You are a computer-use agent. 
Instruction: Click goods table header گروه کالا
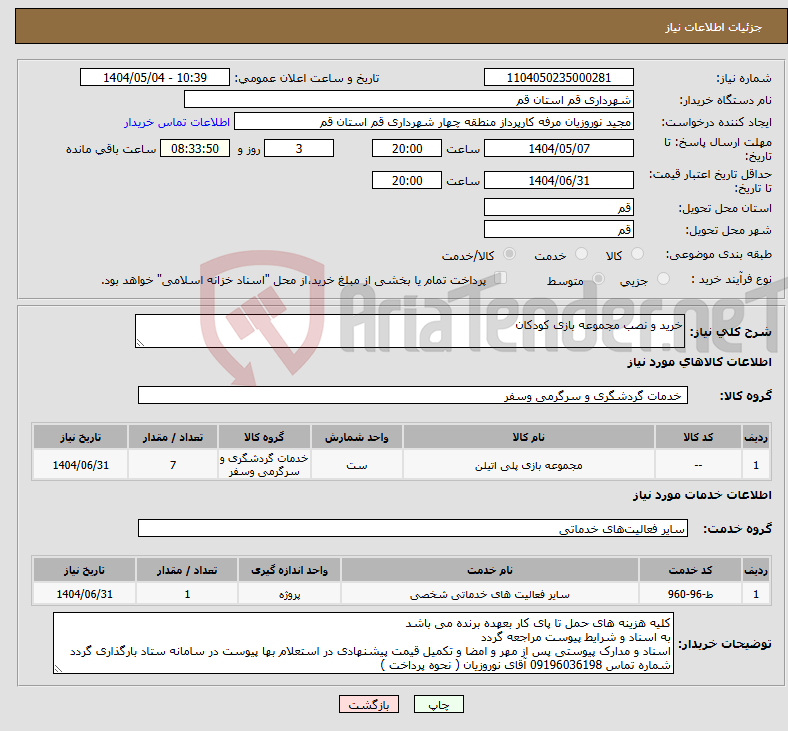click(264, 437)
